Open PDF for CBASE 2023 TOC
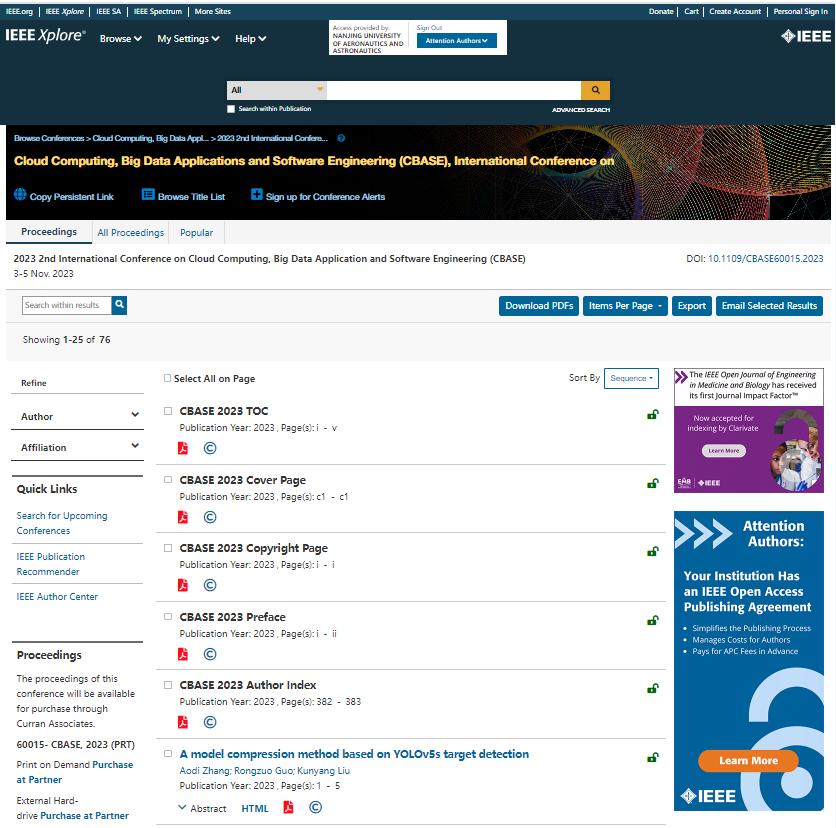836x828 pixels. pos(183,448)
